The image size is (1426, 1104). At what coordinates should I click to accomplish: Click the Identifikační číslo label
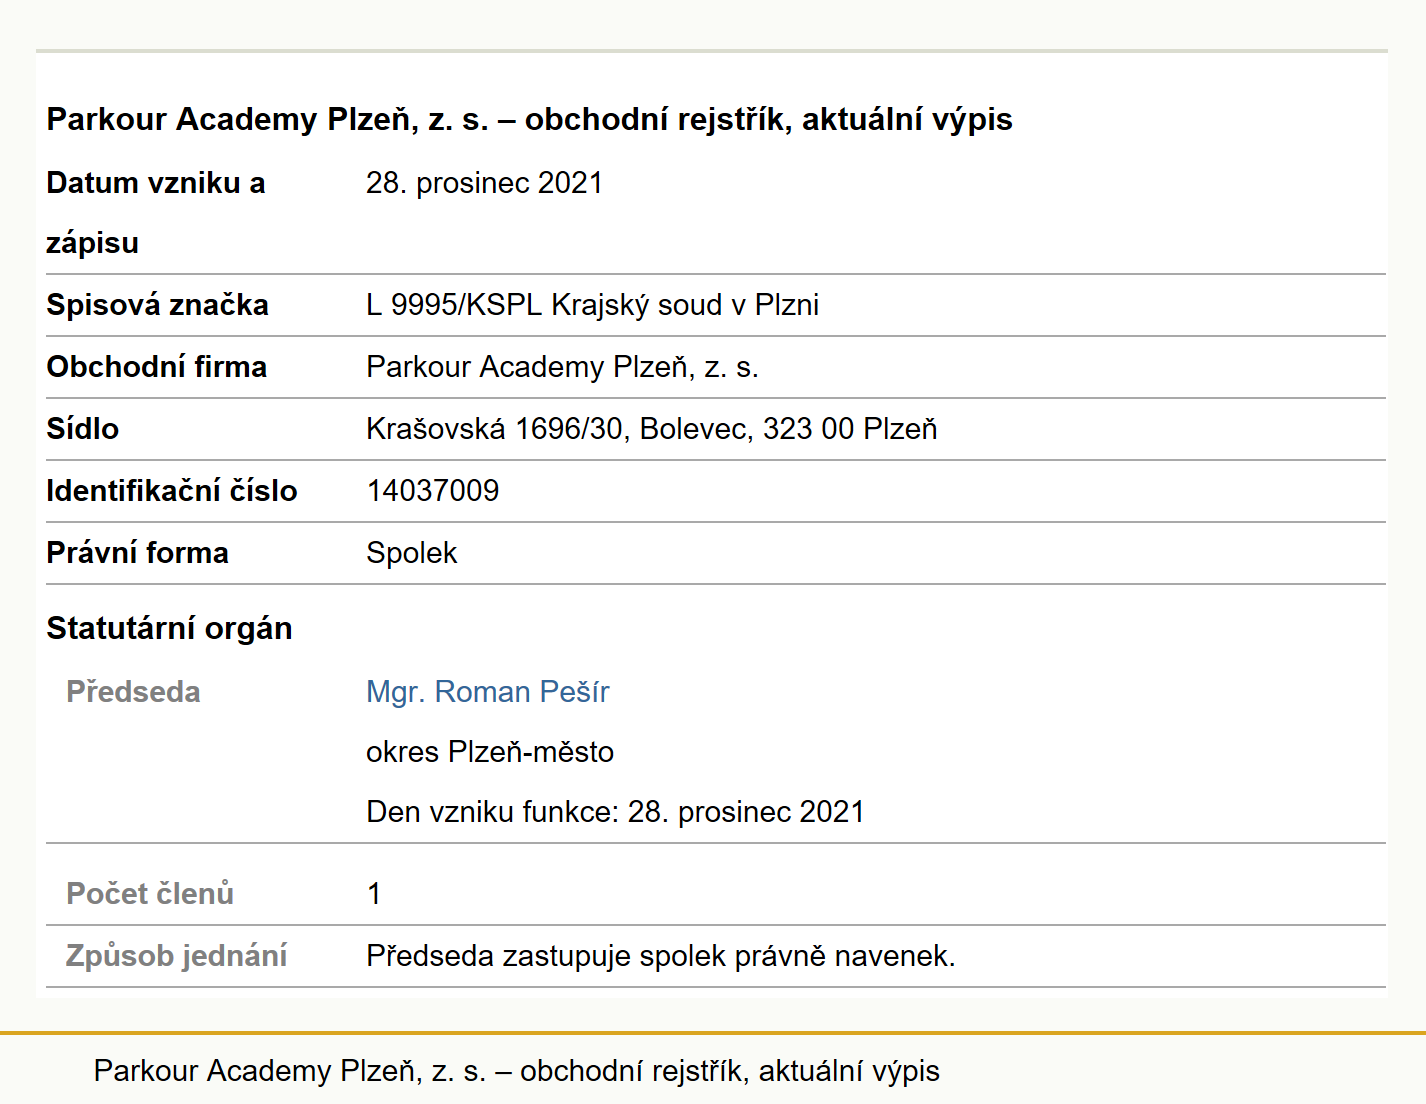click(x=172, y=491)
